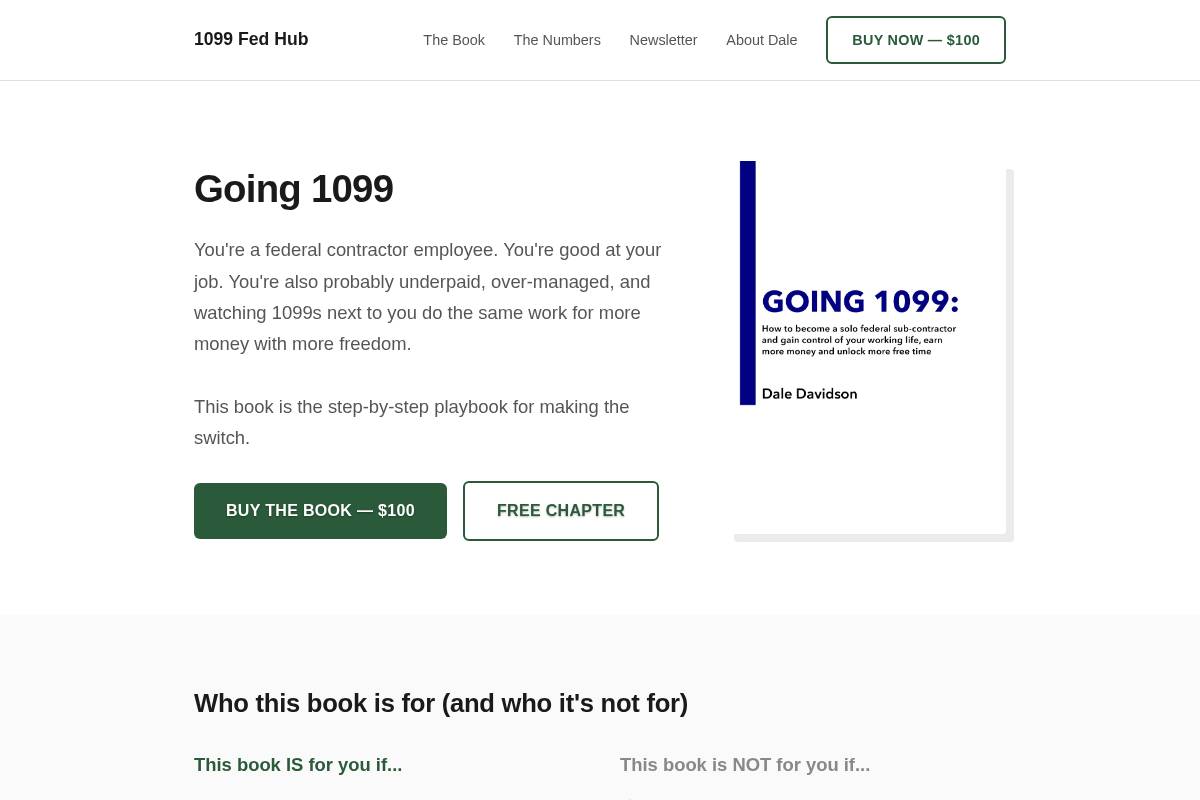Click the step-by-step playbook paragraph
Image resolution: width=1200 pixels, height=800 pixels.
(411, 422)
